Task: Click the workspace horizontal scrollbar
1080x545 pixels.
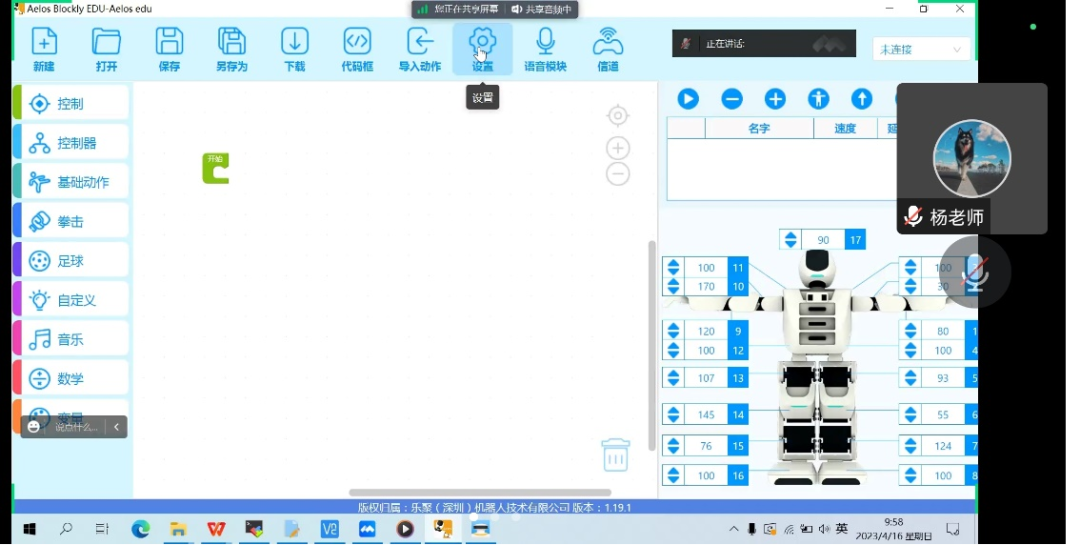Action: [479, 493]
